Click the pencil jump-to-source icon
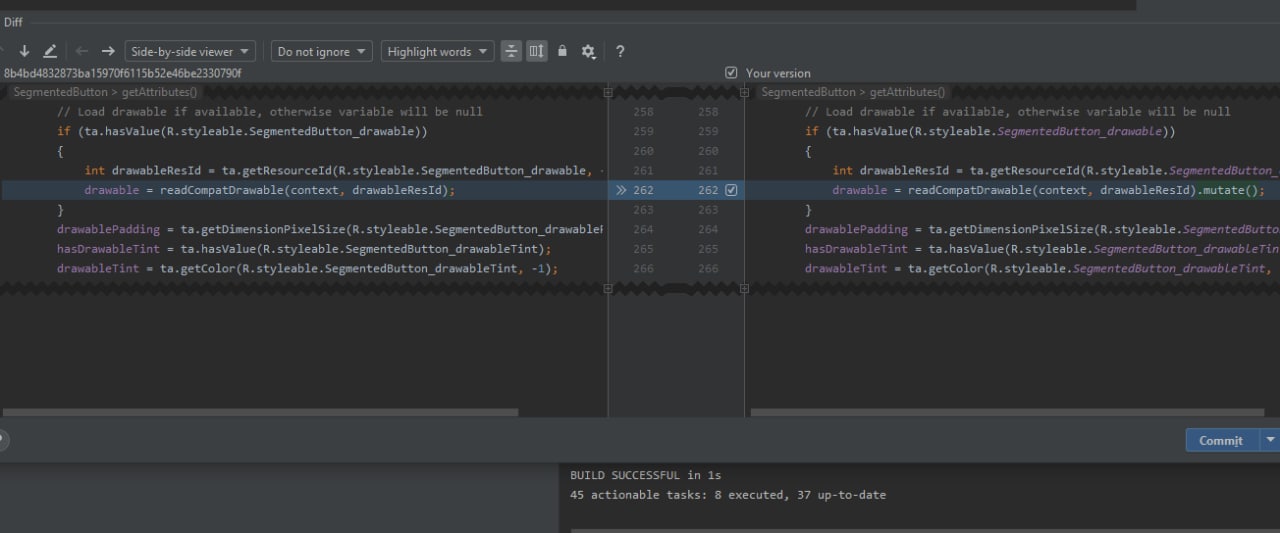Screen dimensions: 1280x533 [50, 51]
